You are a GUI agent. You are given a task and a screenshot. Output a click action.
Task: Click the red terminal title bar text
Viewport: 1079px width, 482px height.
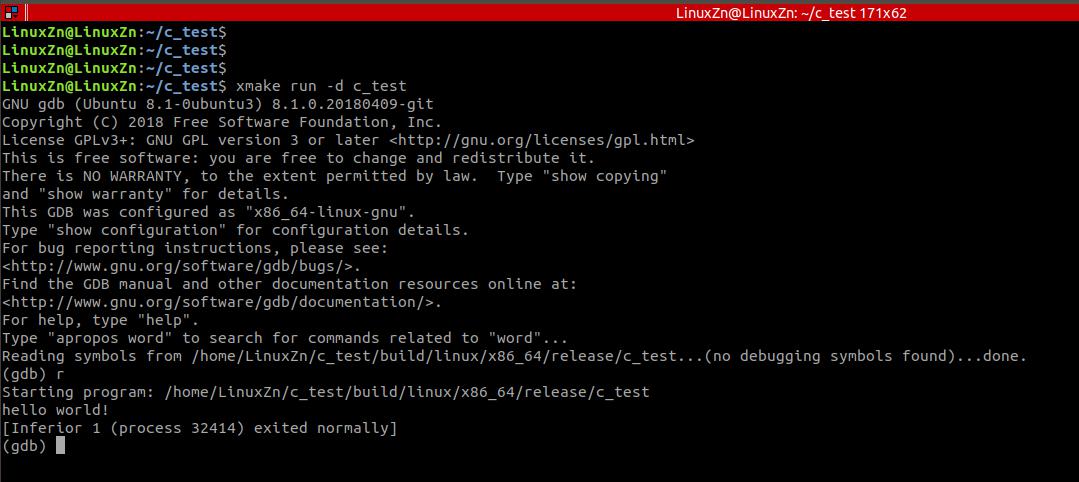tap(791, 12)
